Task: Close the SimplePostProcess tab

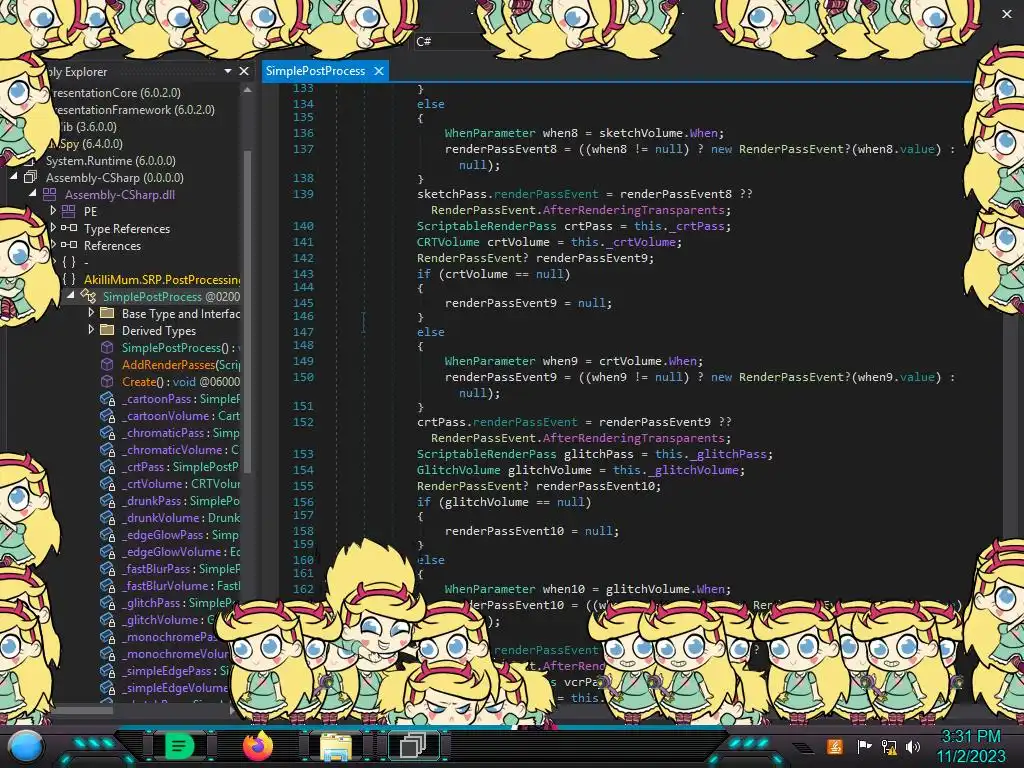Action: [x=379, y=71]
